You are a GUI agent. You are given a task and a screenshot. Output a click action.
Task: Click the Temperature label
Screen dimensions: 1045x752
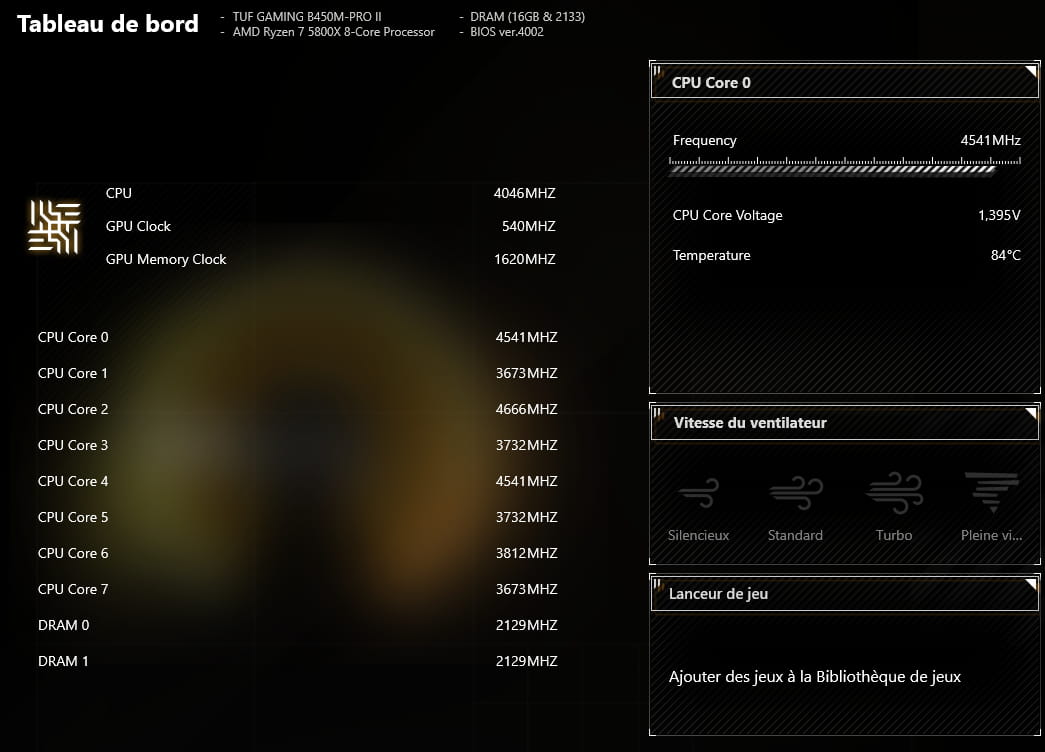(x=711, y=255)
